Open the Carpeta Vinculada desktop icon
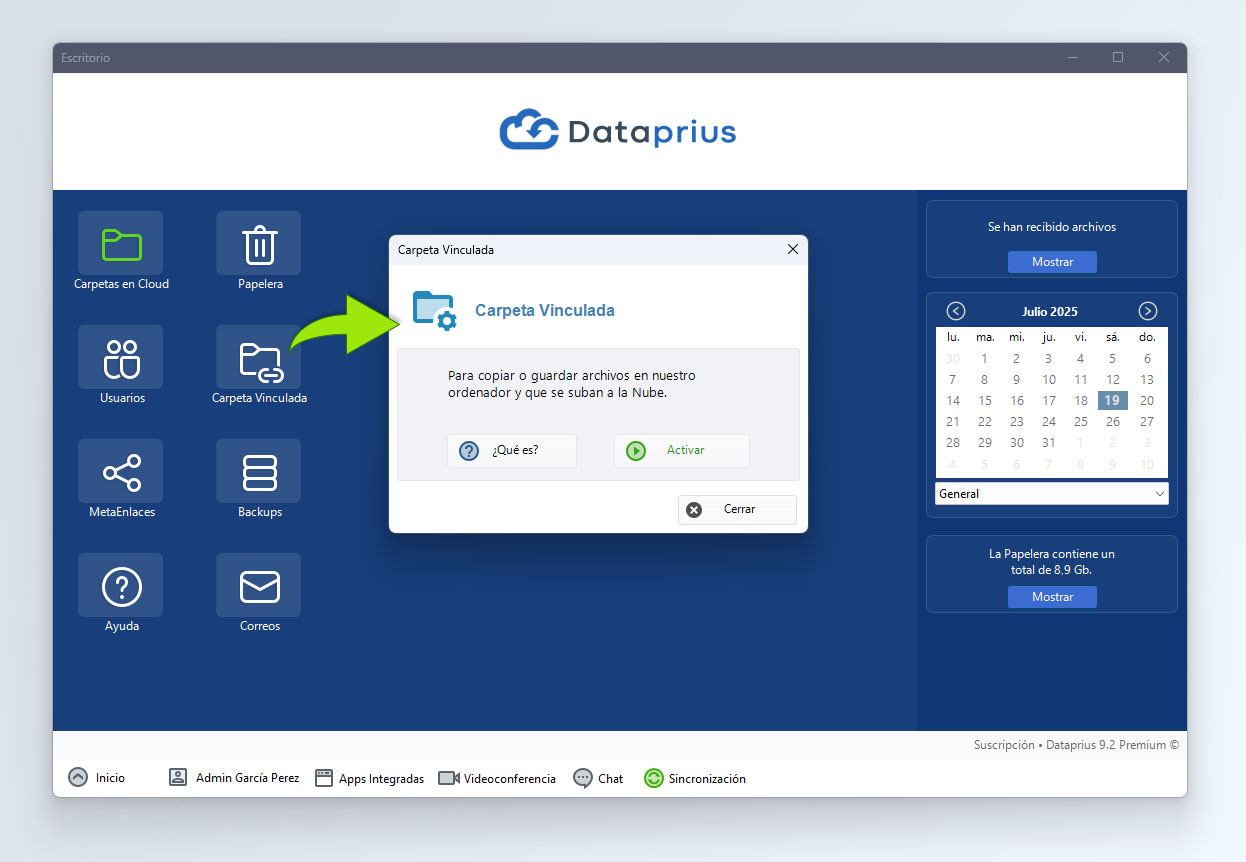The height and width of the screenshot is (862, 1246). [x=259, y=357]
